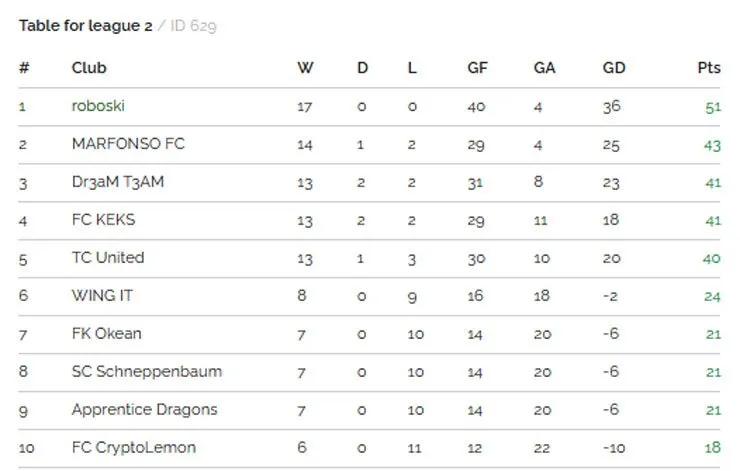This screenshot has width=740, height=471.
Task: Click the D column header
Action: [362, 67]
